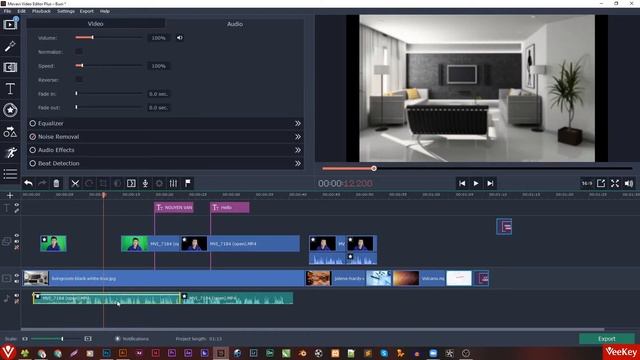Adjust the Speed slider
Image resolution: width=640 pixels, height=360 pixels.
click(109, 66)
